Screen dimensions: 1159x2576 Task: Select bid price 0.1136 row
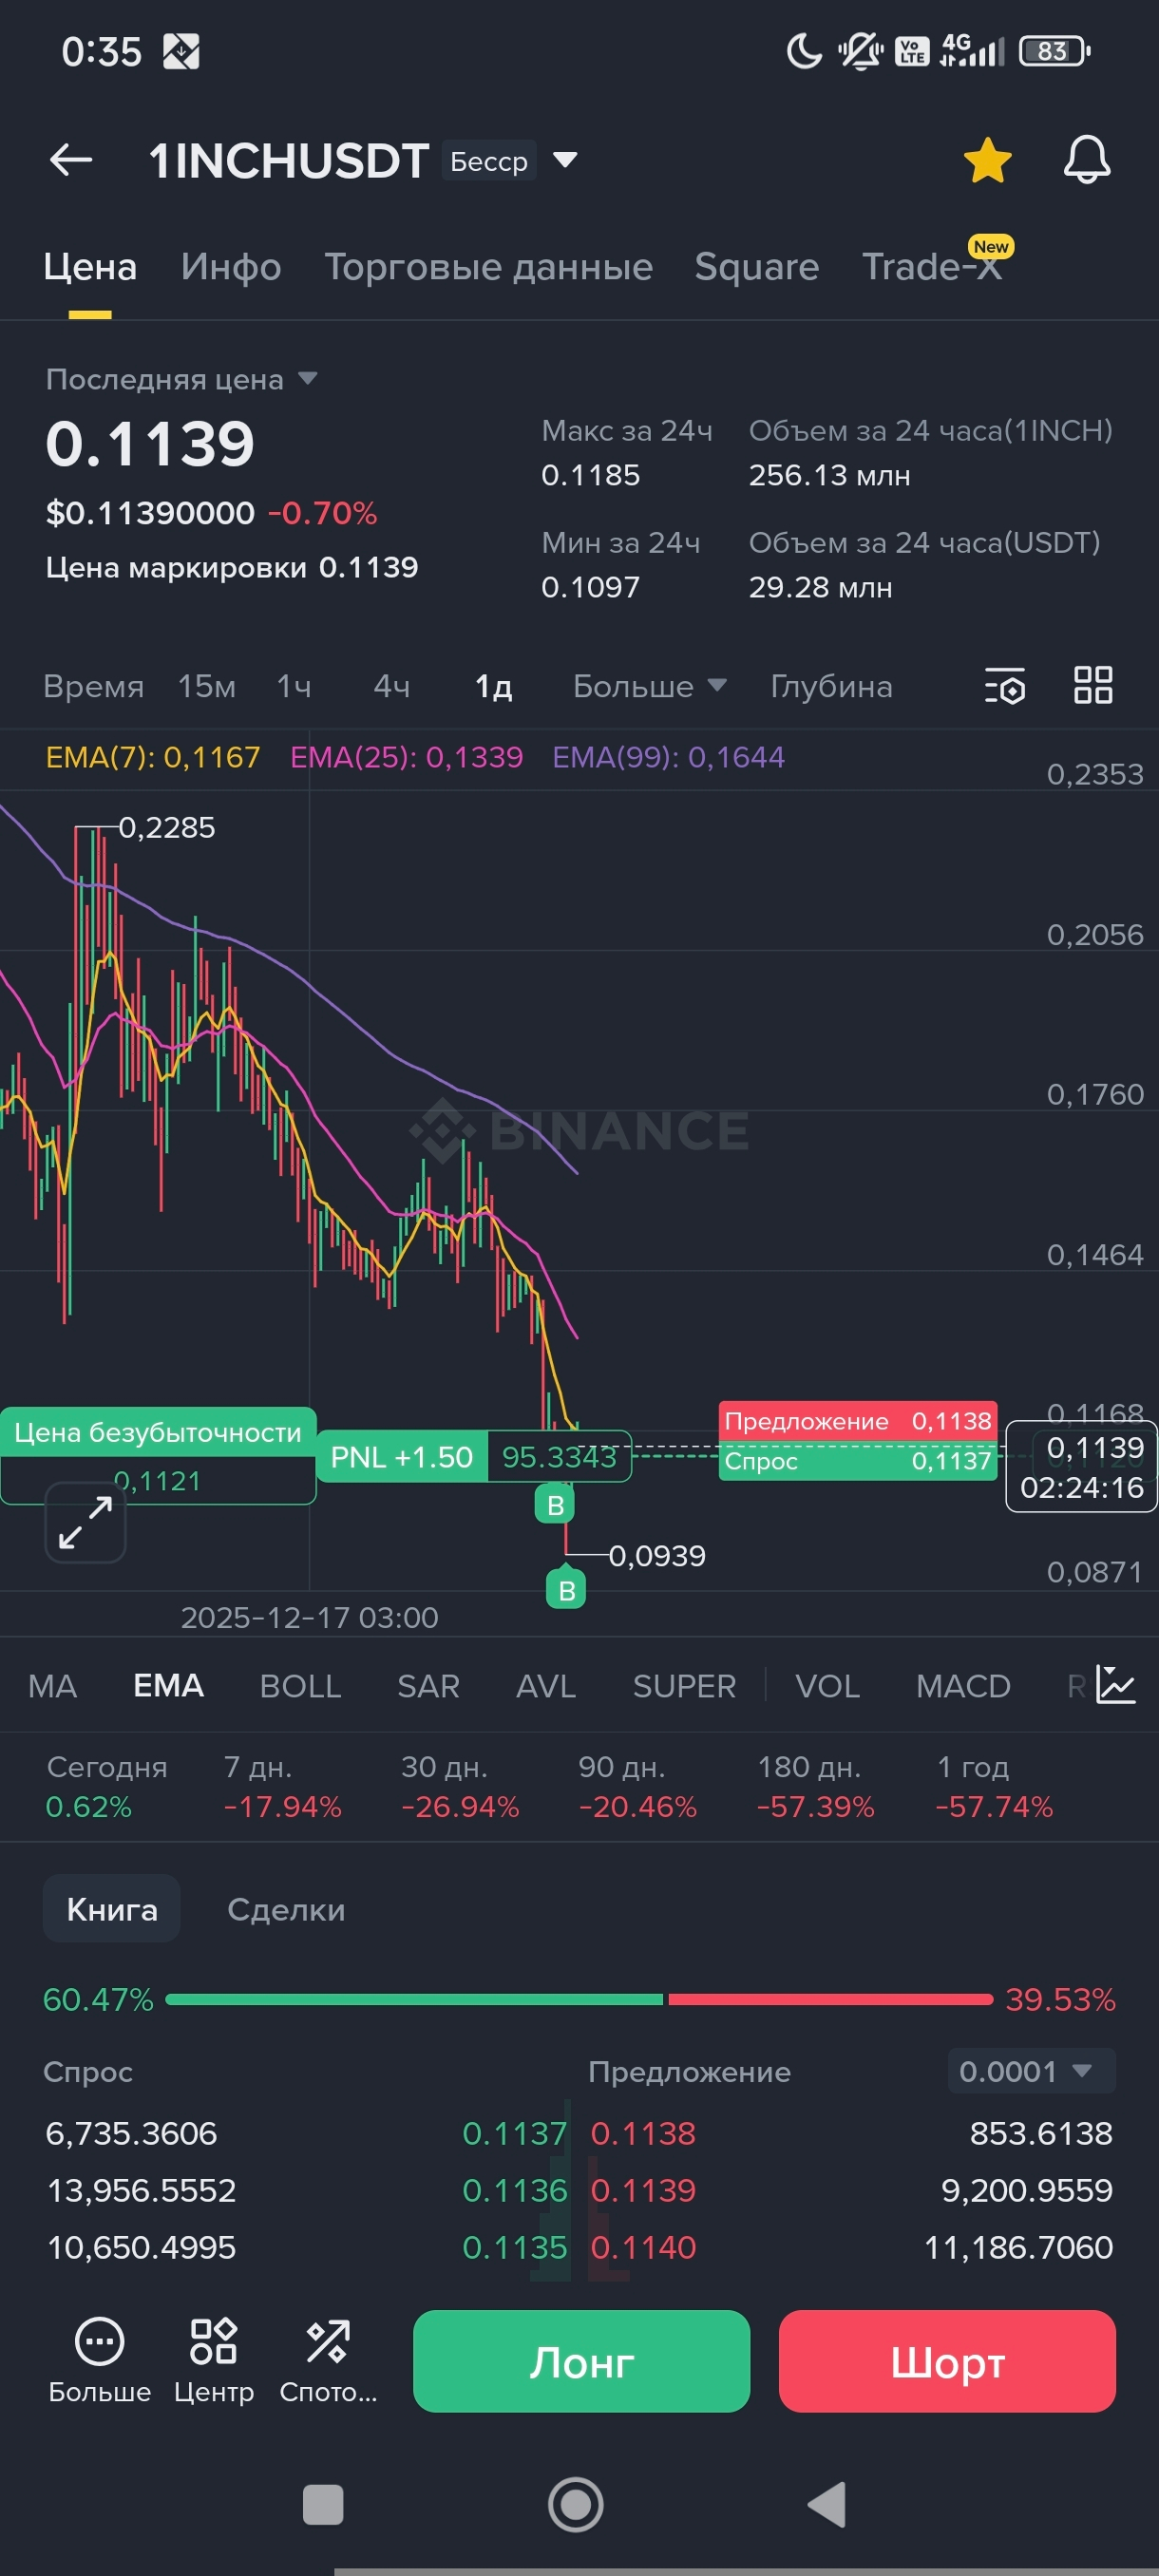point(306,2190)
